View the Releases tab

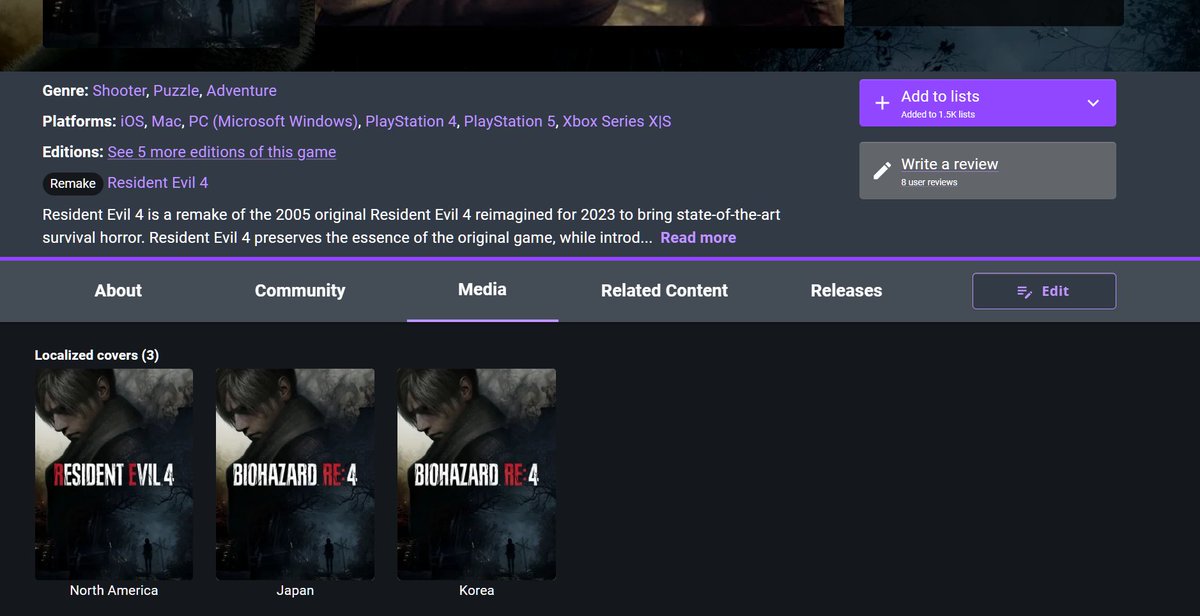click(x=846, y=290)
